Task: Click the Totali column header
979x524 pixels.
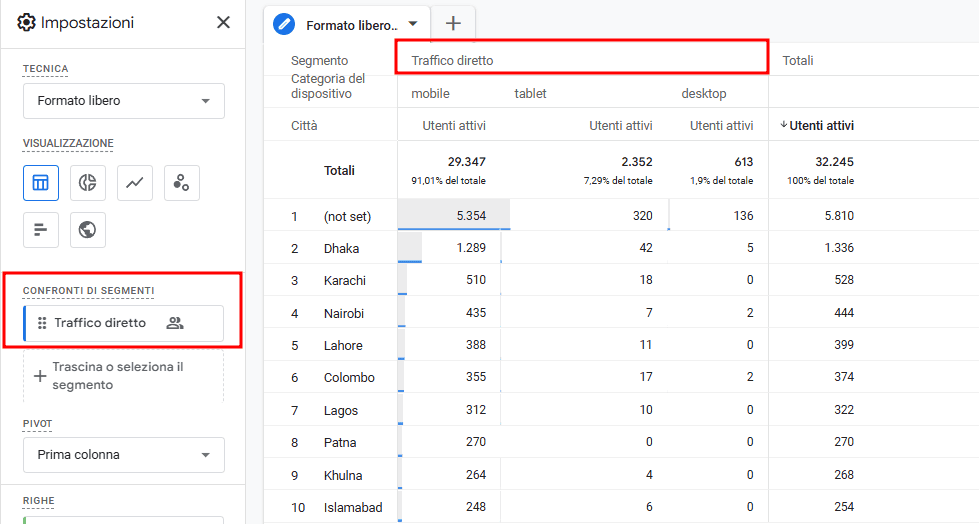Action: pyautogui.click(x=798, y=61)
